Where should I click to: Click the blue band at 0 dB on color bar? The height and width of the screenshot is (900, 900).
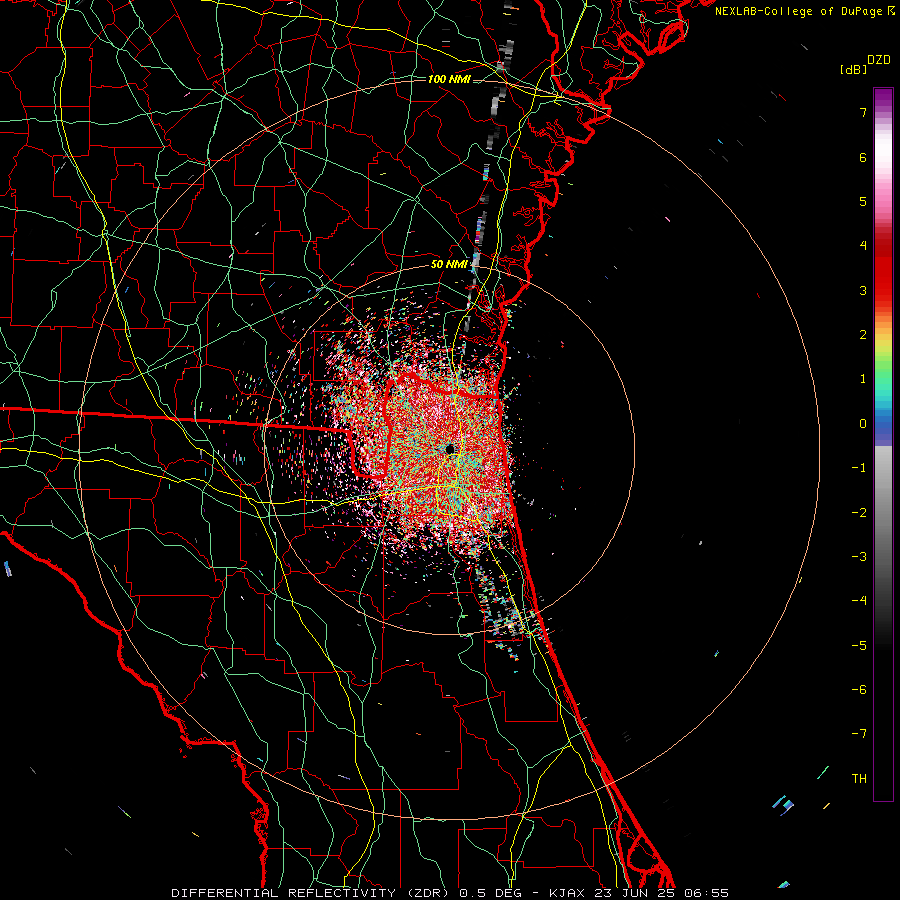tap(883, 425)
